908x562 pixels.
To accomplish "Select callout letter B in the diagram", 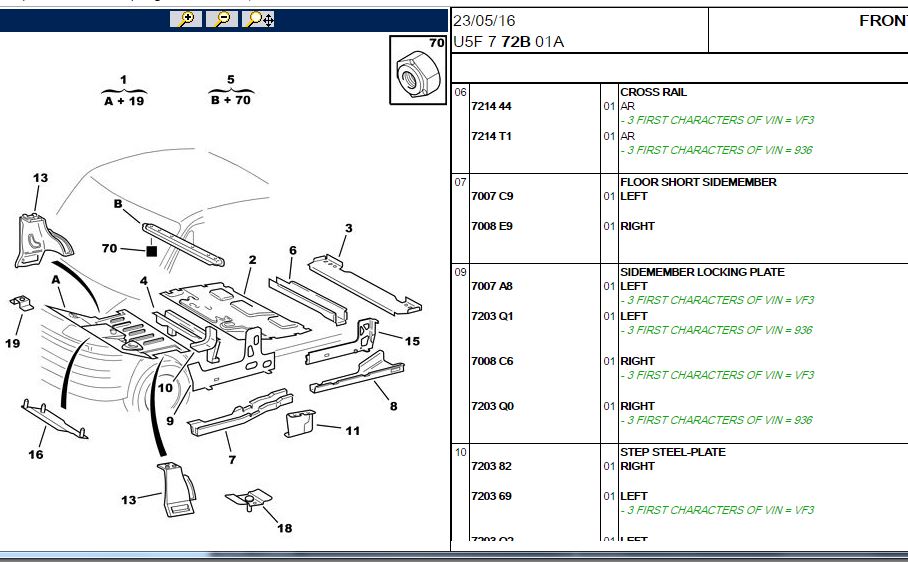I will click(118, 204).
